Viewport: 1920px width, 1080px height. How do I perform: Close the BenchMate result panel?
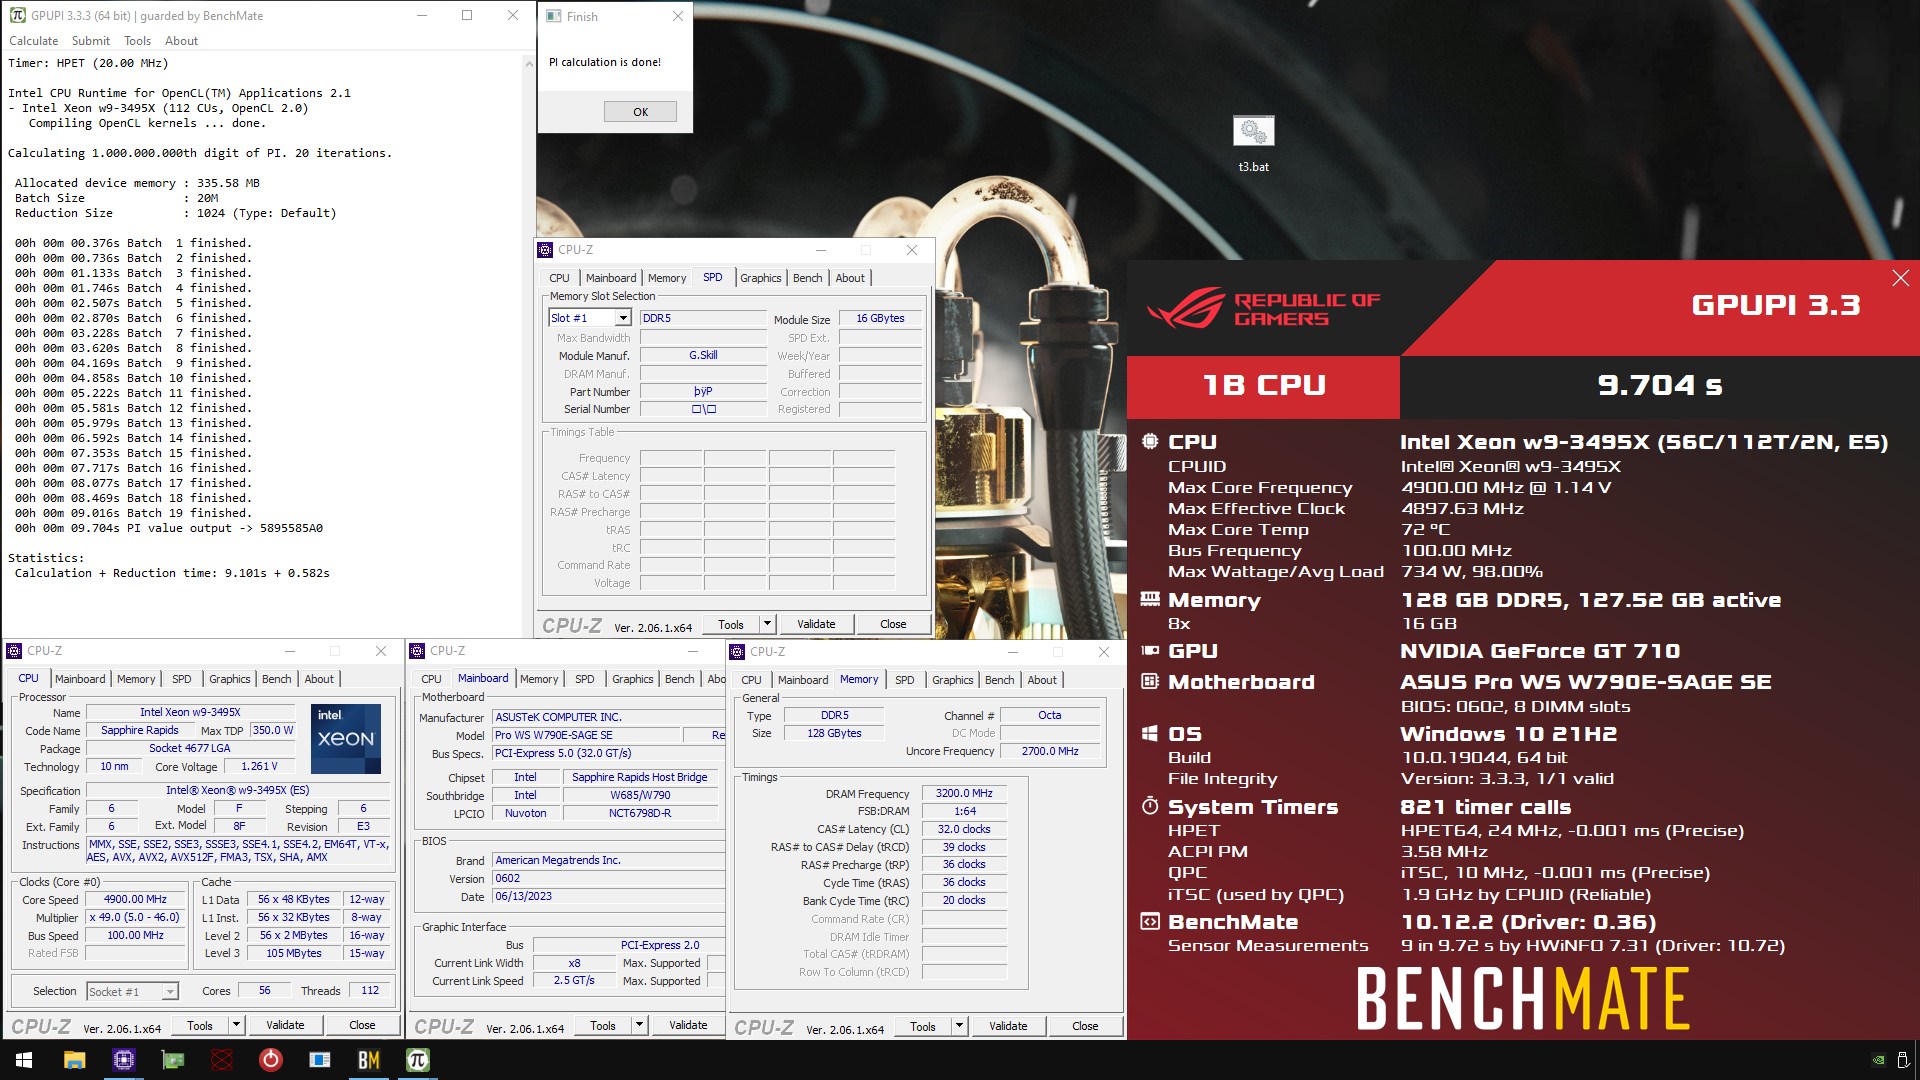[1900, 278]
